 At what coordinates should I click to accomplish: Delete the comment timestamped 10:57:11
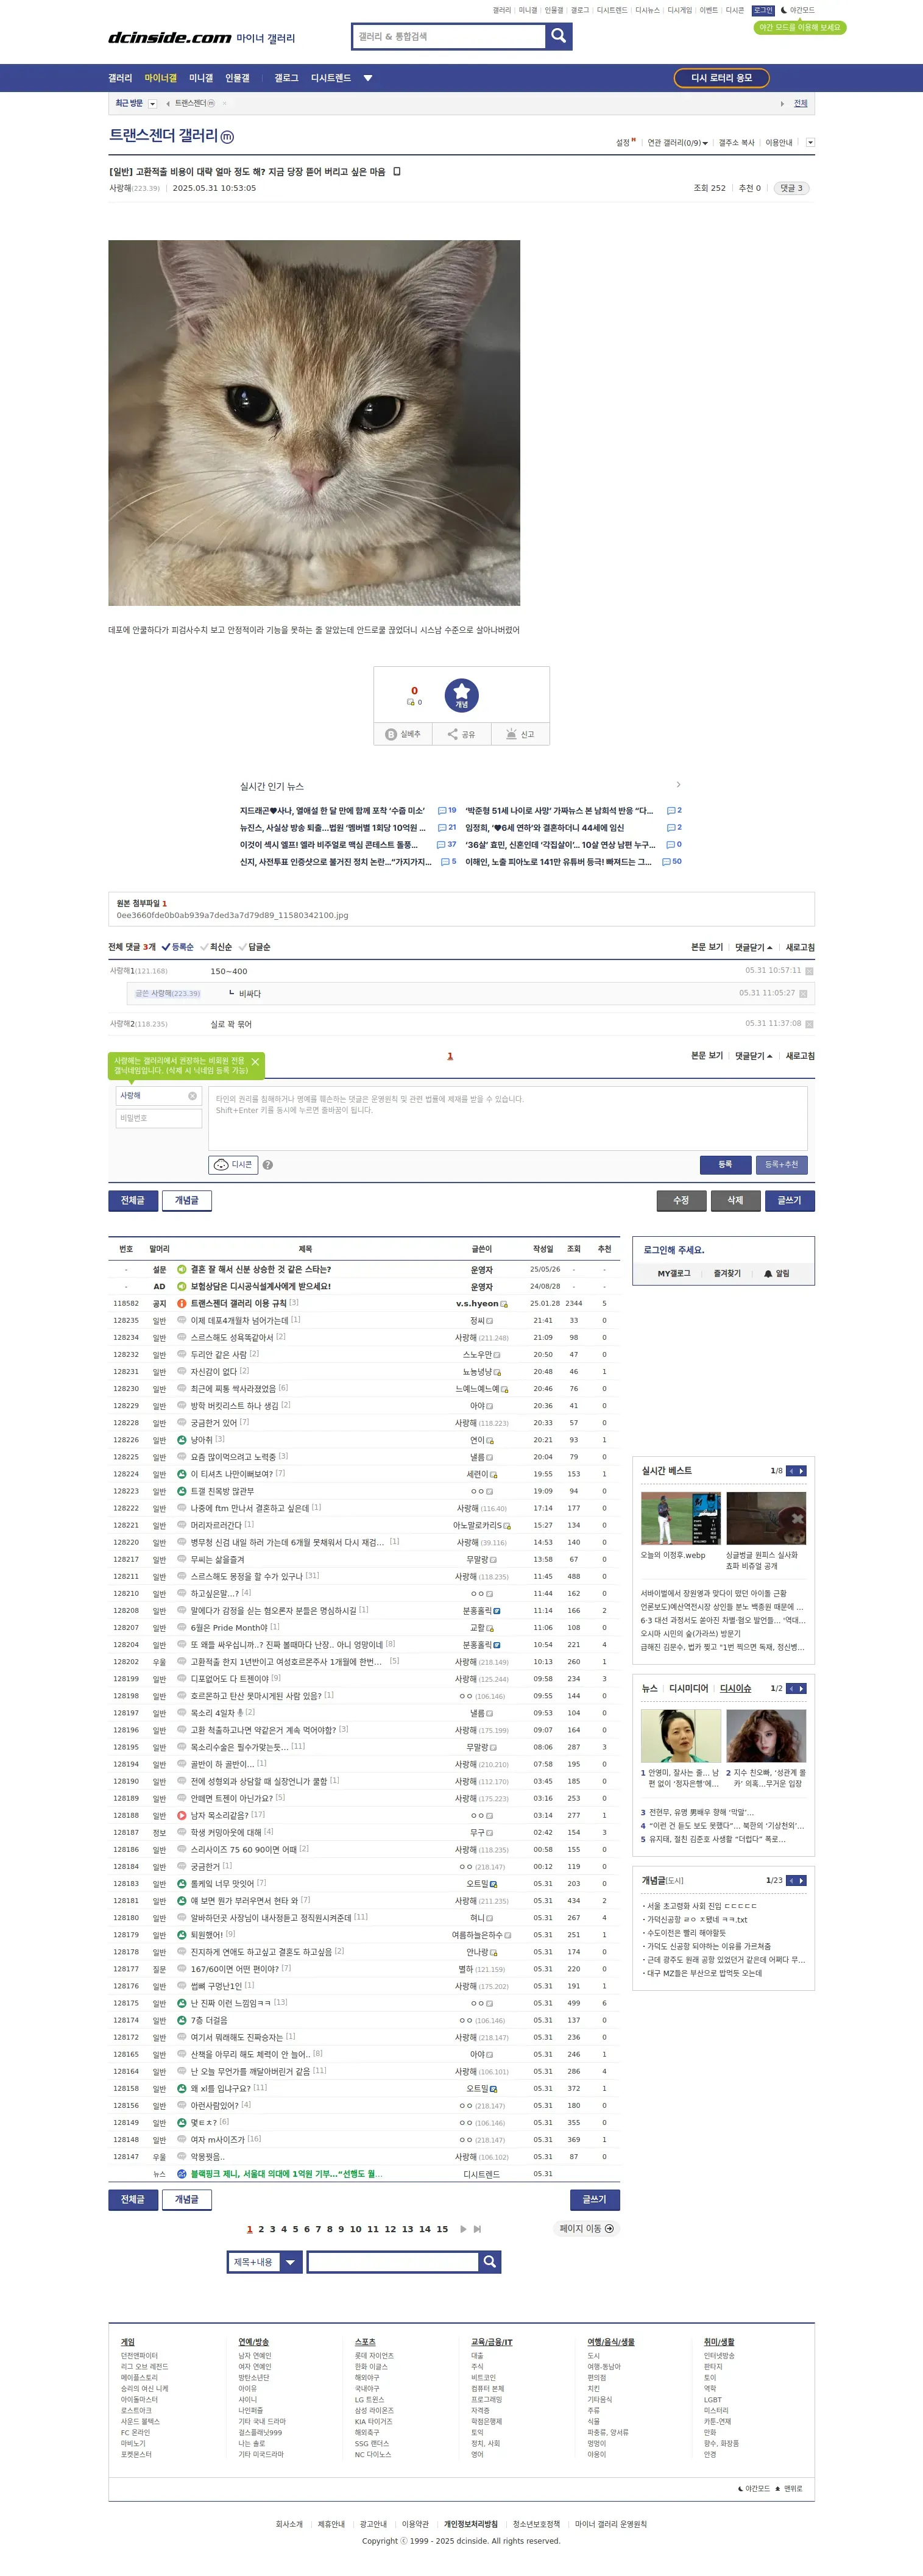click(809, 971)
